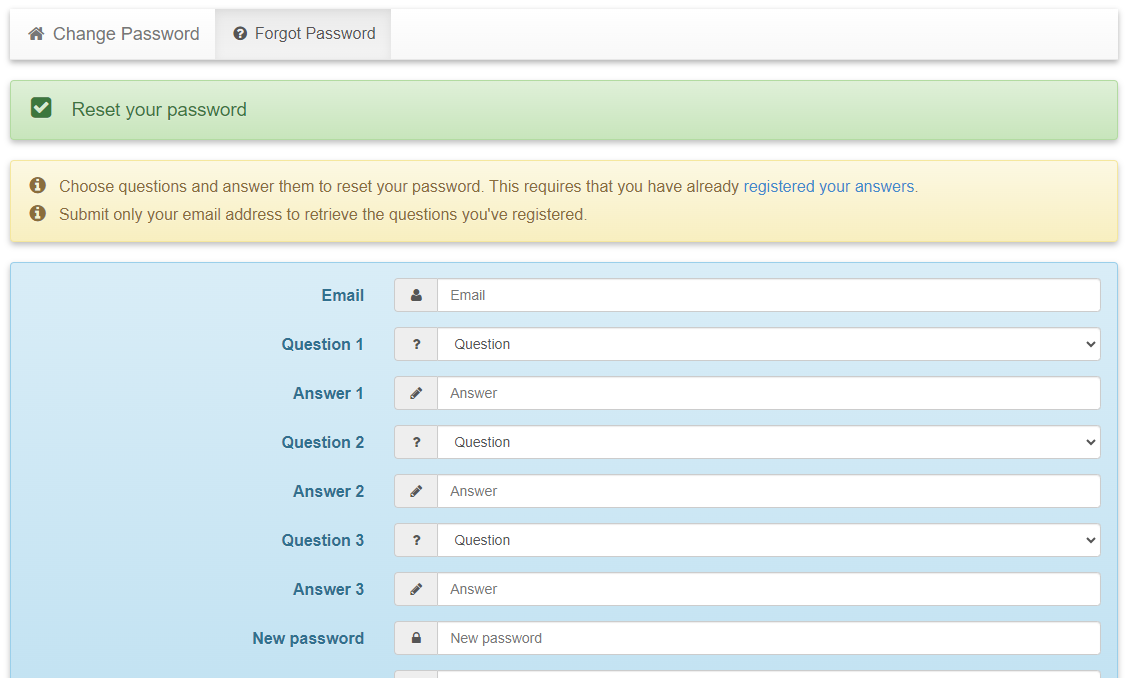This screenshot has width=1131, height=678.
Task: Select the Answer 3 text field
Action: point(768,589)
